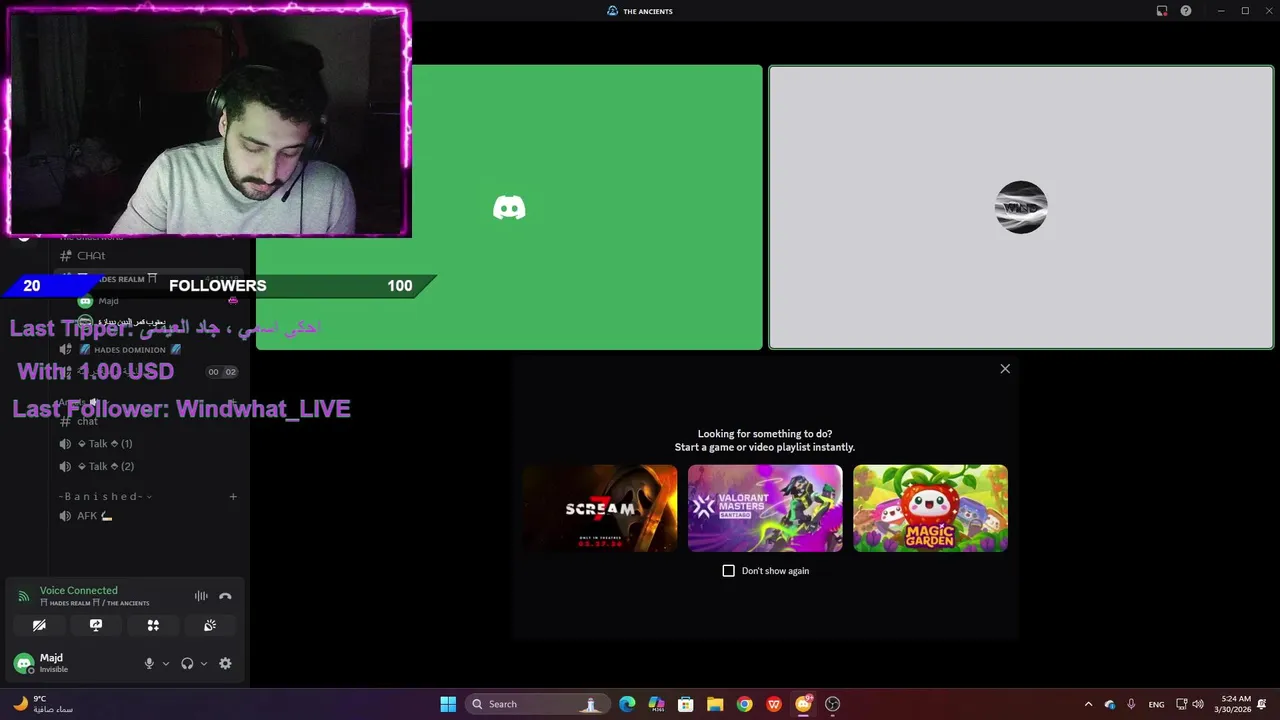Collapse the Banished category
Screen dimensions: 1280x720
105,496
